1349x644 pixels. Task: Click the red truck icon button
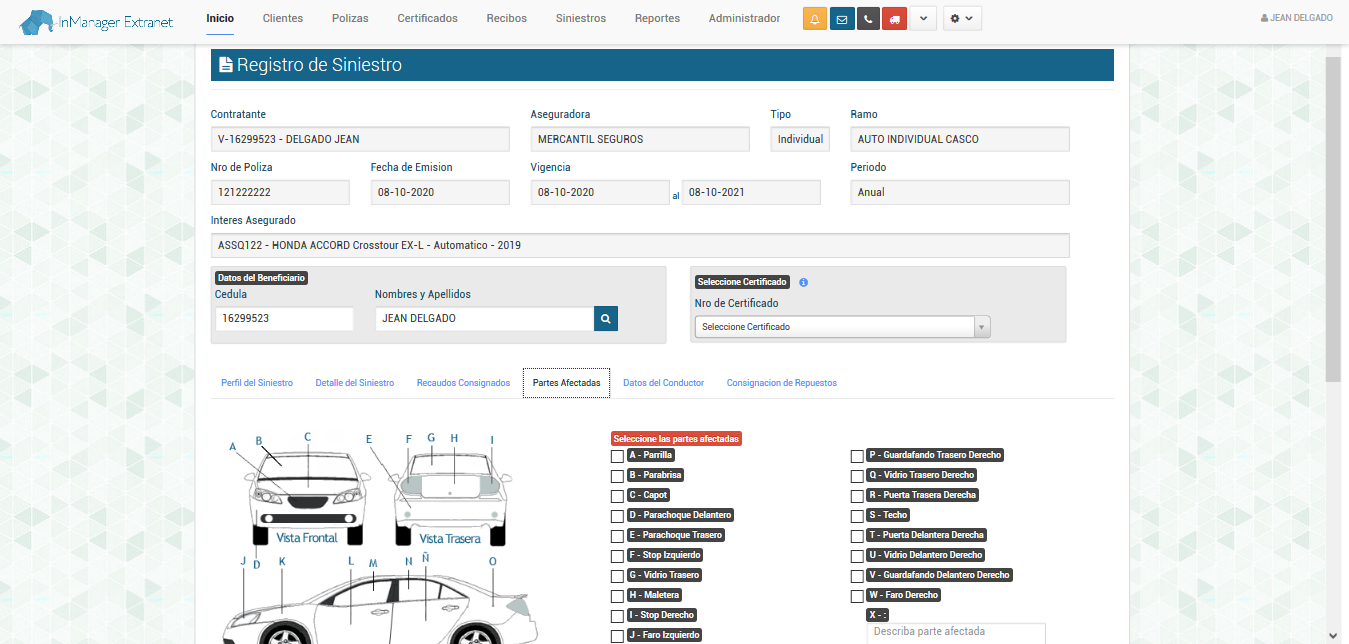click(x=894, y=19)
